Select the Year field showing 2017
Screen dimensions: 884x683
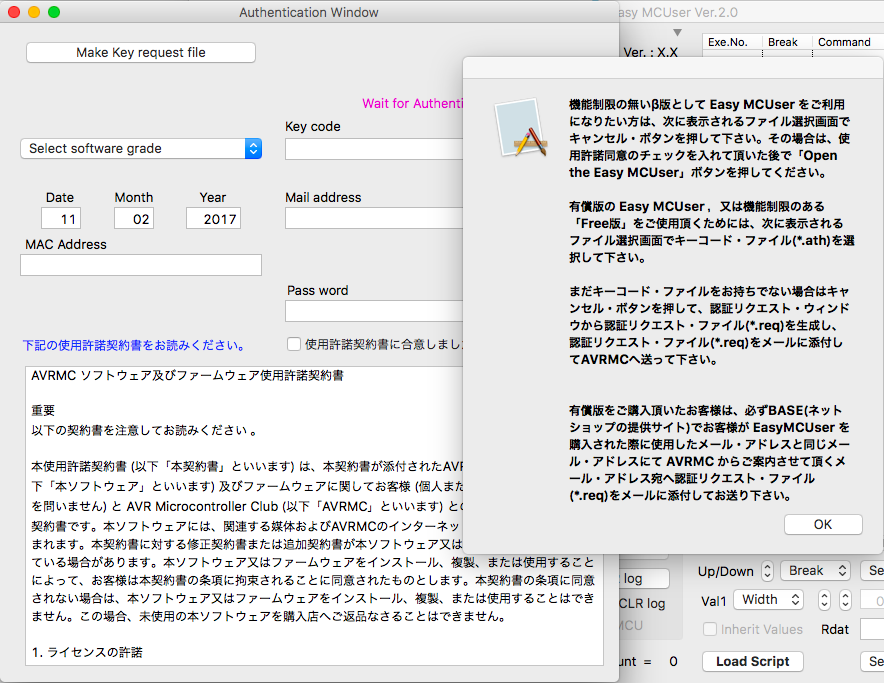pyautogui.click(x=213, y=219)
